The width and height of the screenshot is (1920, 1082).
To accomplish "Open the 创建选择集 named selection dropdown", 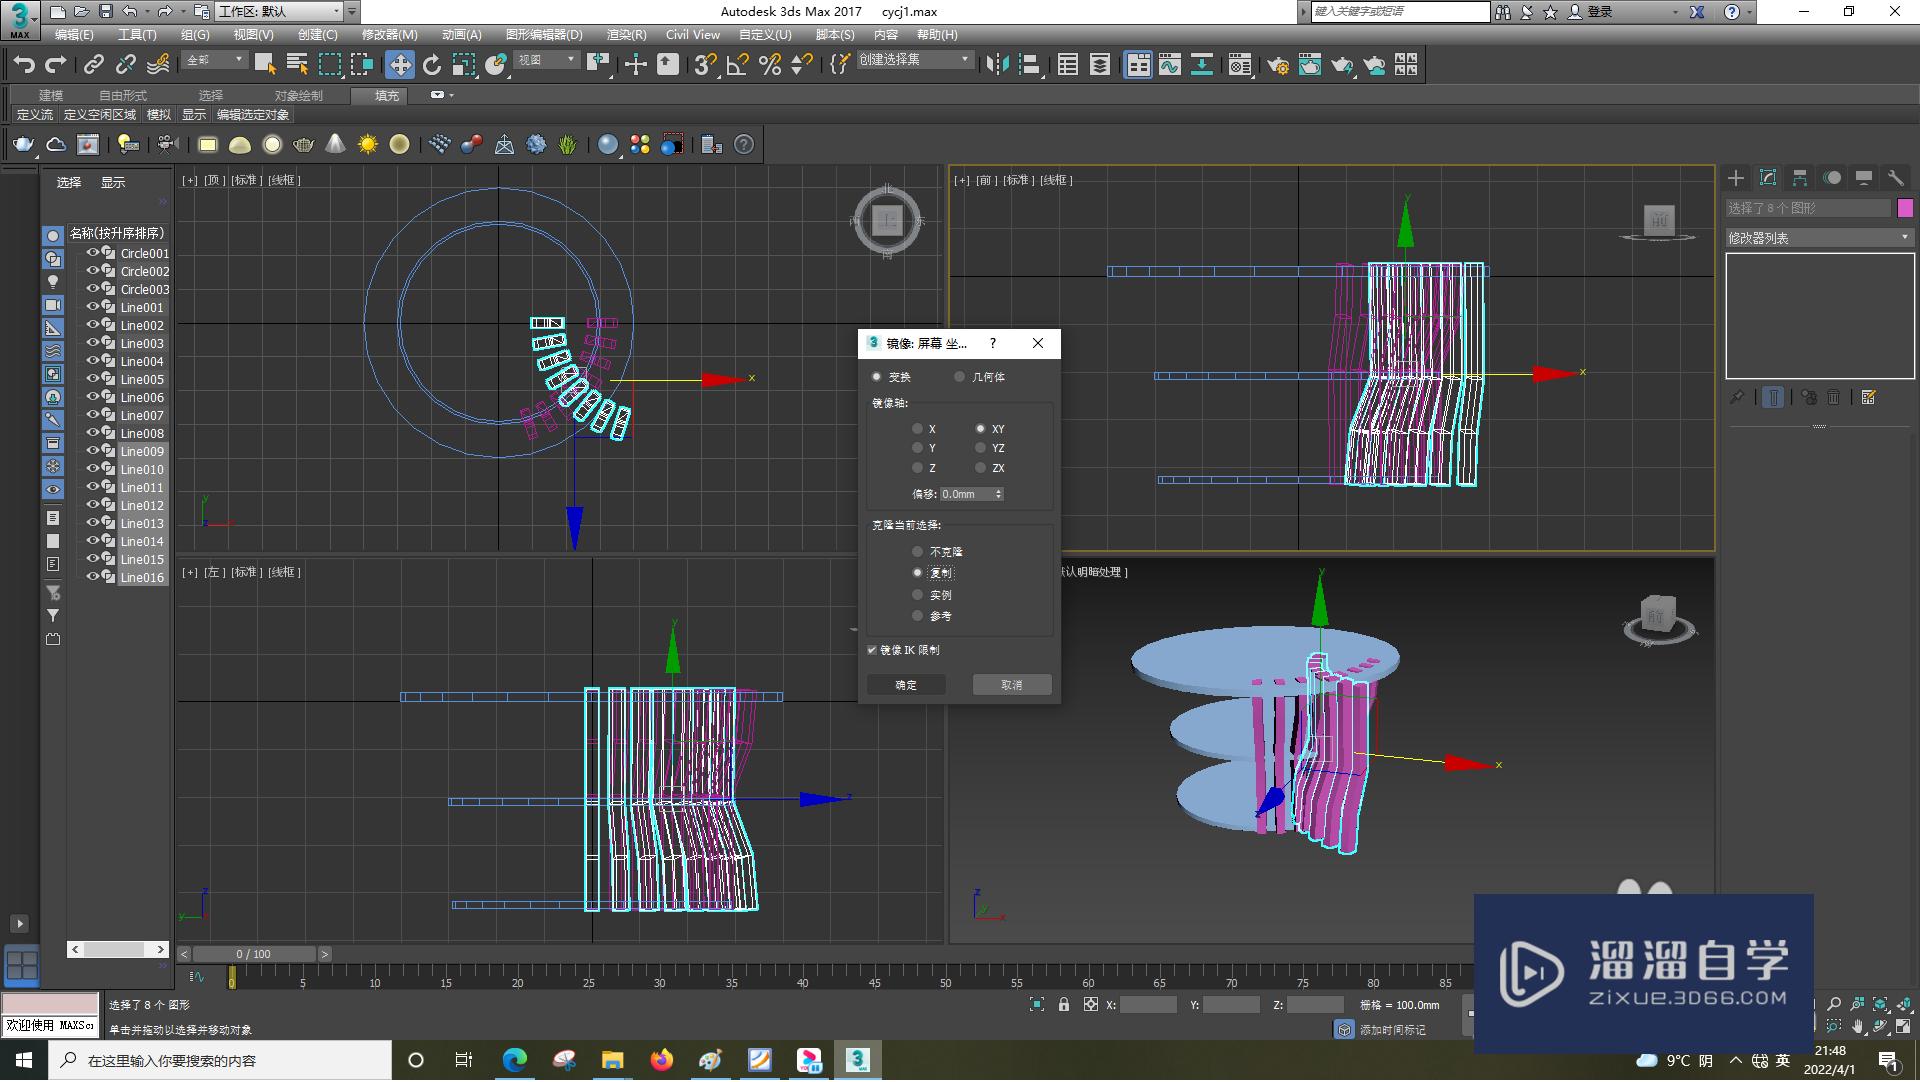I will 915,60.
